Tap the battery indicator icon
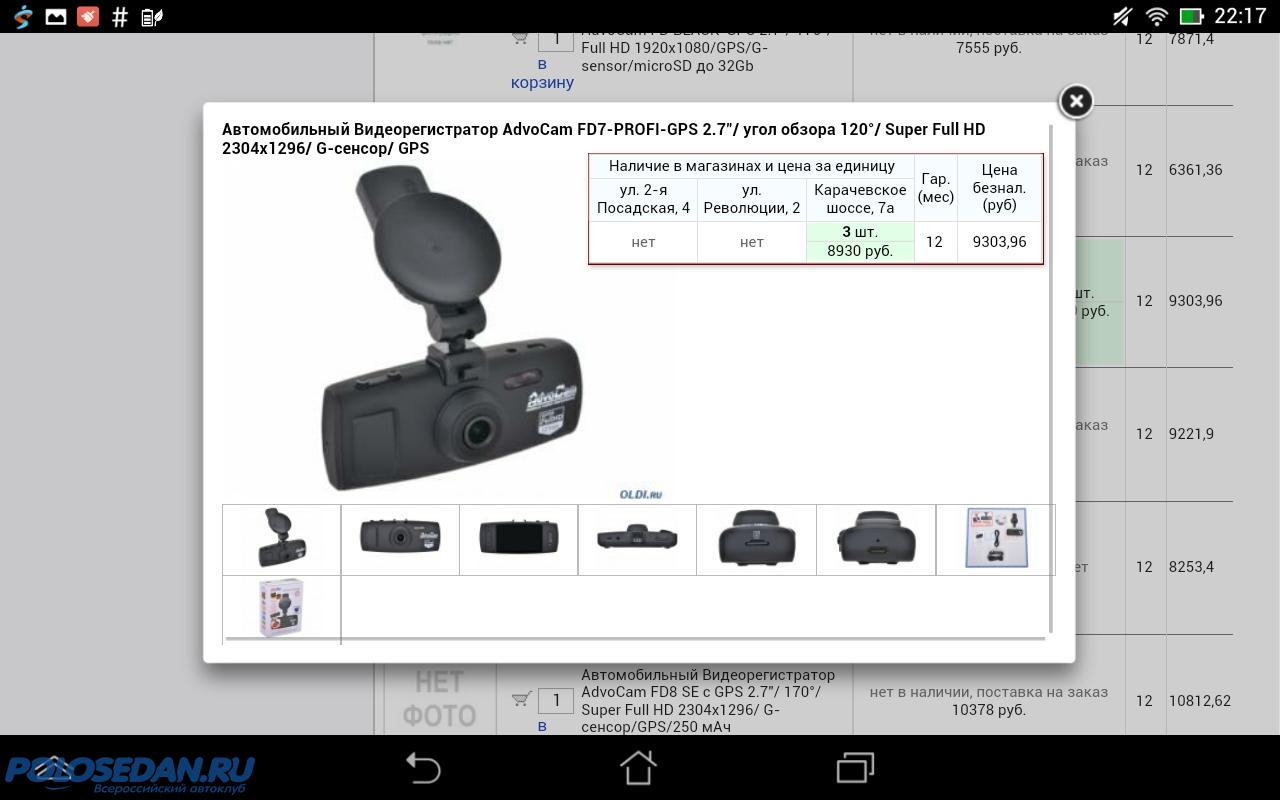 [x=1191, y=16]
